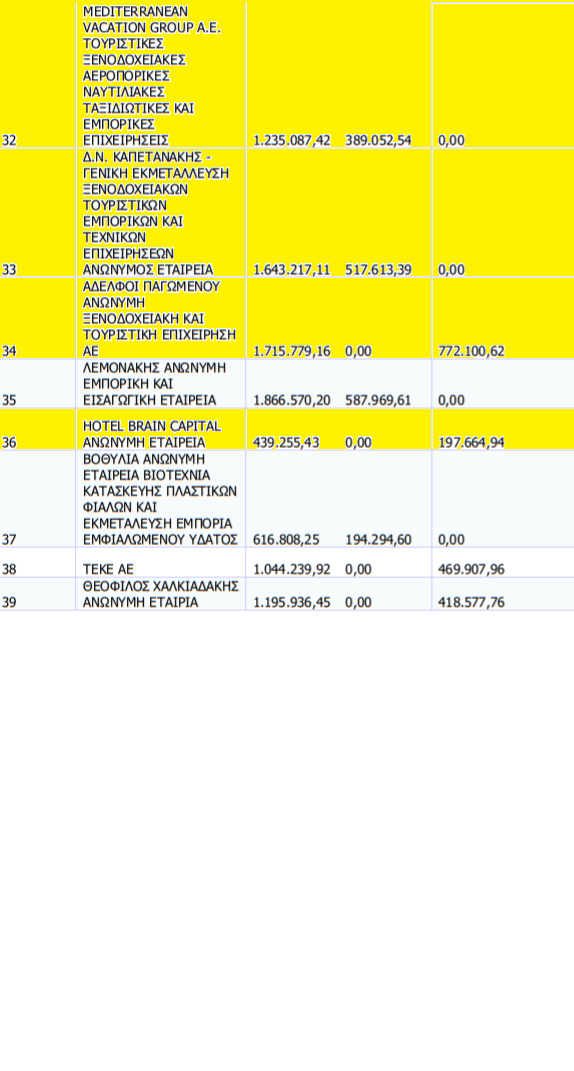Click the ΘΕΟΦΙΛΟΣ ΧΑΛΚΙΑΔΑΚΗΣ company cell

(161, 594)
